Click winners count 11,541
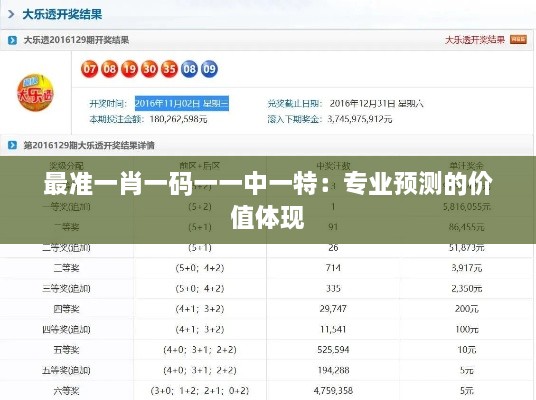536x400 pixels. pos(333,330)
